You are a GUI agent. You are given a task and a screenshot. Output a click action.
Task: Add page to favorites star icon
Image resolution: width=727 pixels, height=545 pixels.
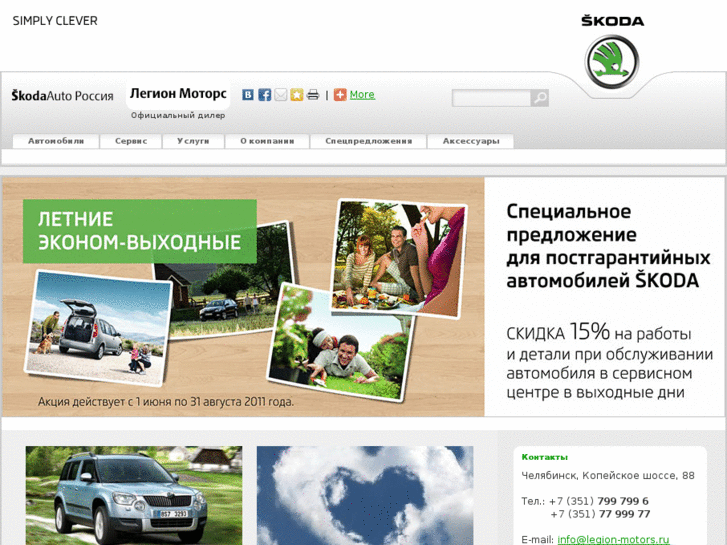coord(297,95)
